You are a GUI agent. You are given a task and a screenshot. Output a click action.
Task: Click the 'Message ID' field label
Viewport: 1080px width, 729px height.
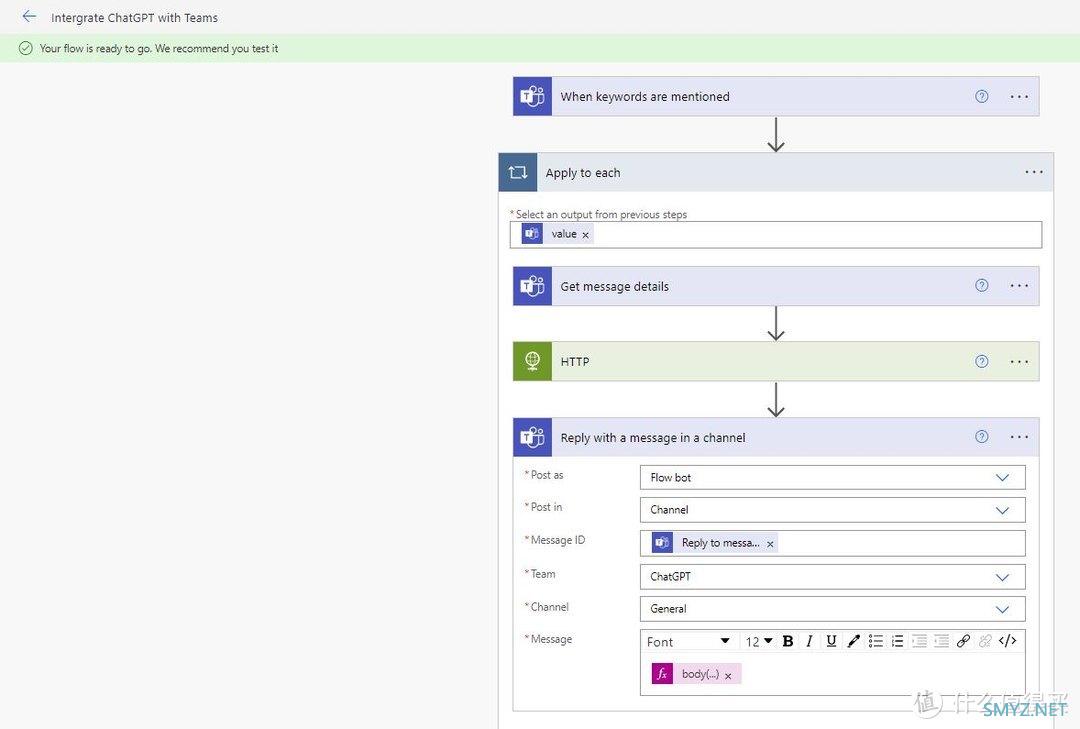558,540
